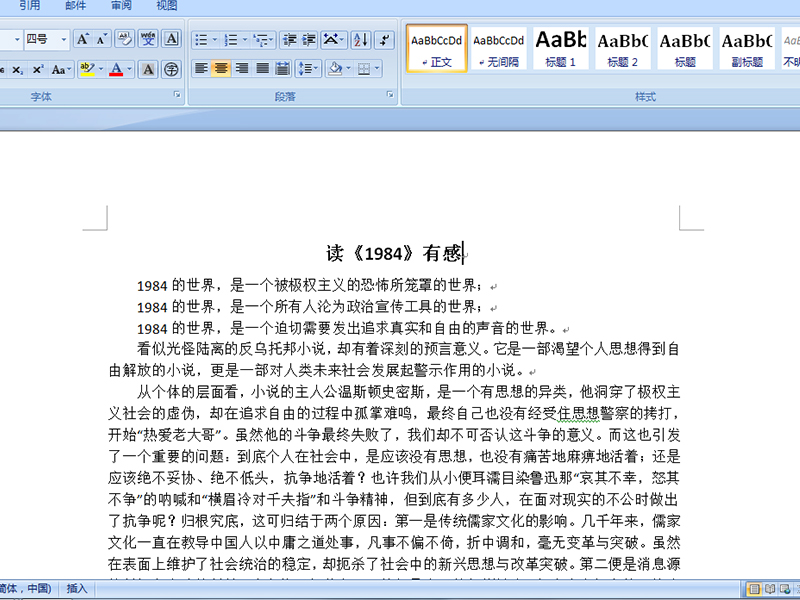This screenshot has height=600, width=800.
Task: Switch to the 视图 ribbon tab
Action: click(x=167, y=6)
